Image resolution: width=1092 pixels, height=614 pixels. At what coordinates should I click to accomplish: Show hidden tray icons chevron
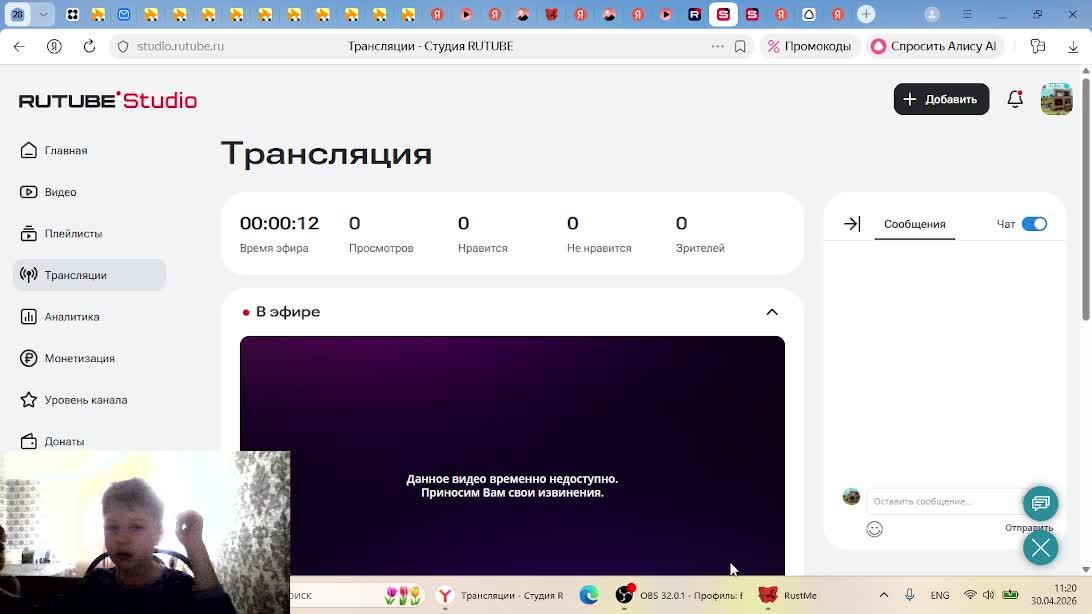pos(884,595)
